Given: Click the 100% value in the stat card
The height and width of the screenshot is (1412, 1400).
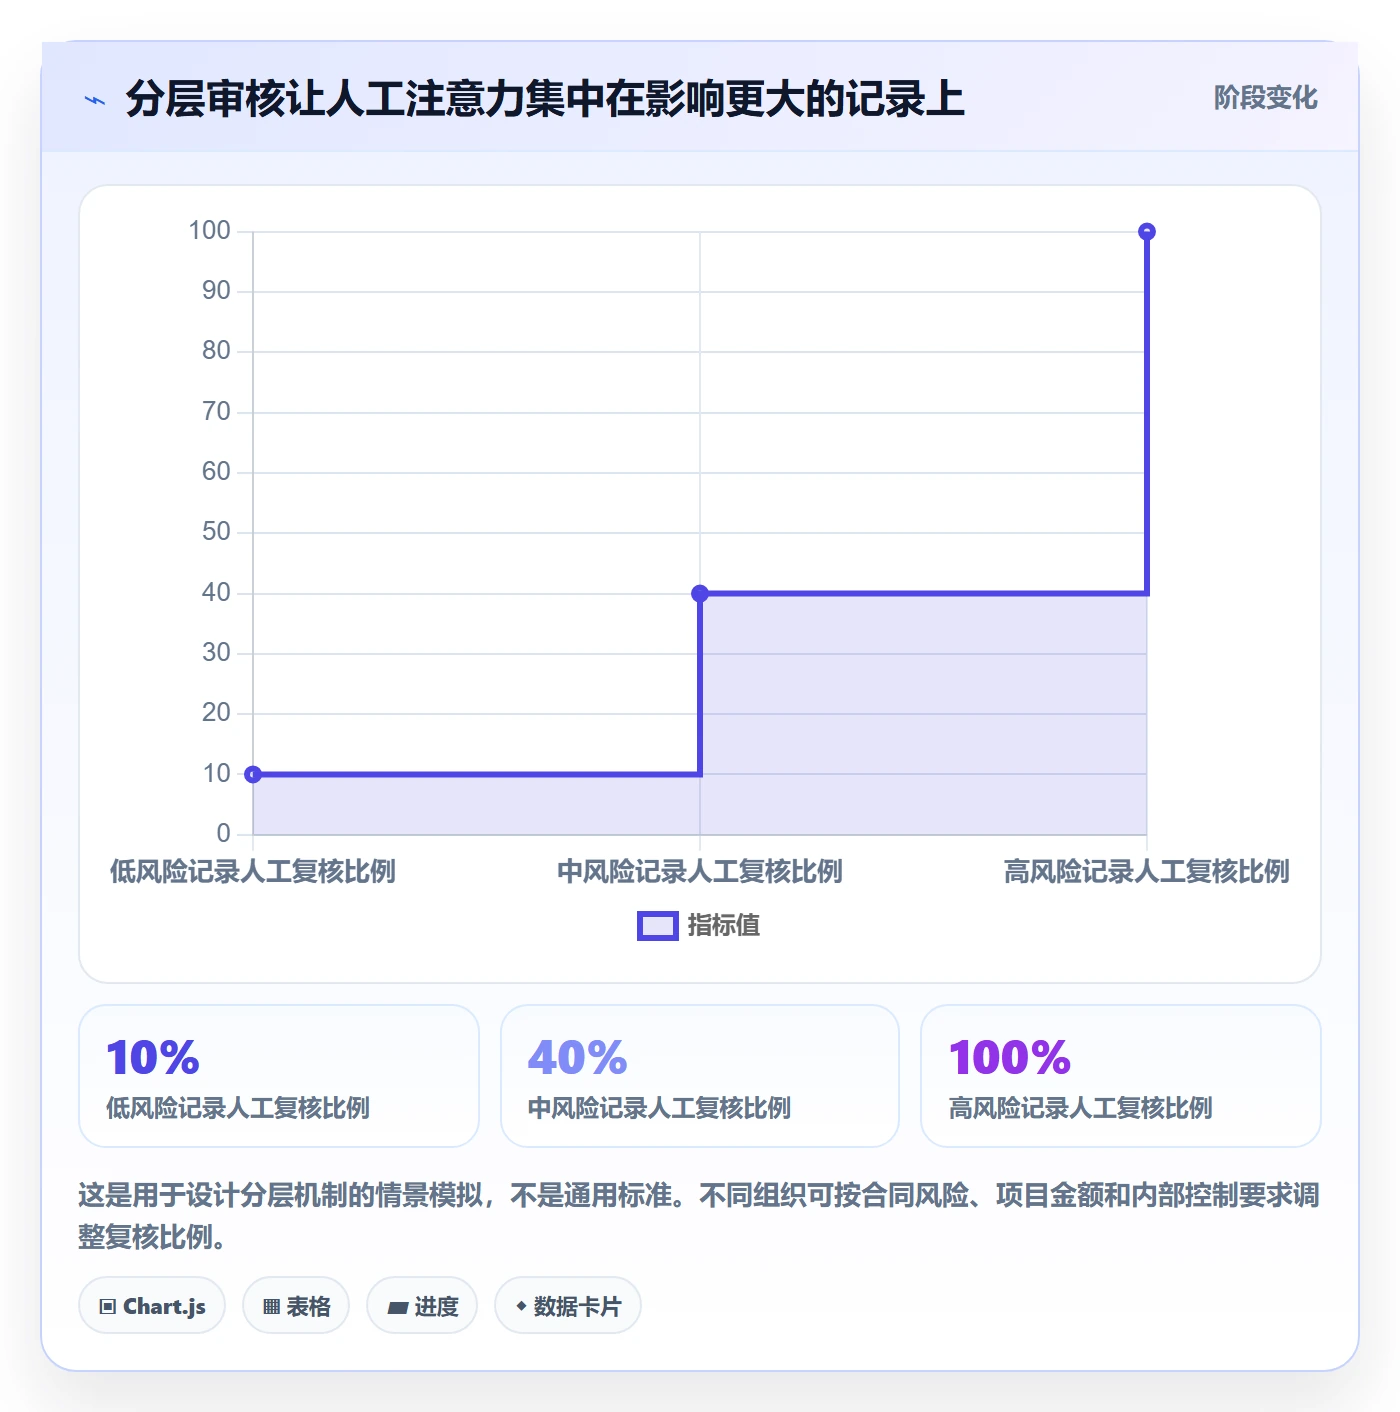Looking at the screenshot, I should 1010,1057.
